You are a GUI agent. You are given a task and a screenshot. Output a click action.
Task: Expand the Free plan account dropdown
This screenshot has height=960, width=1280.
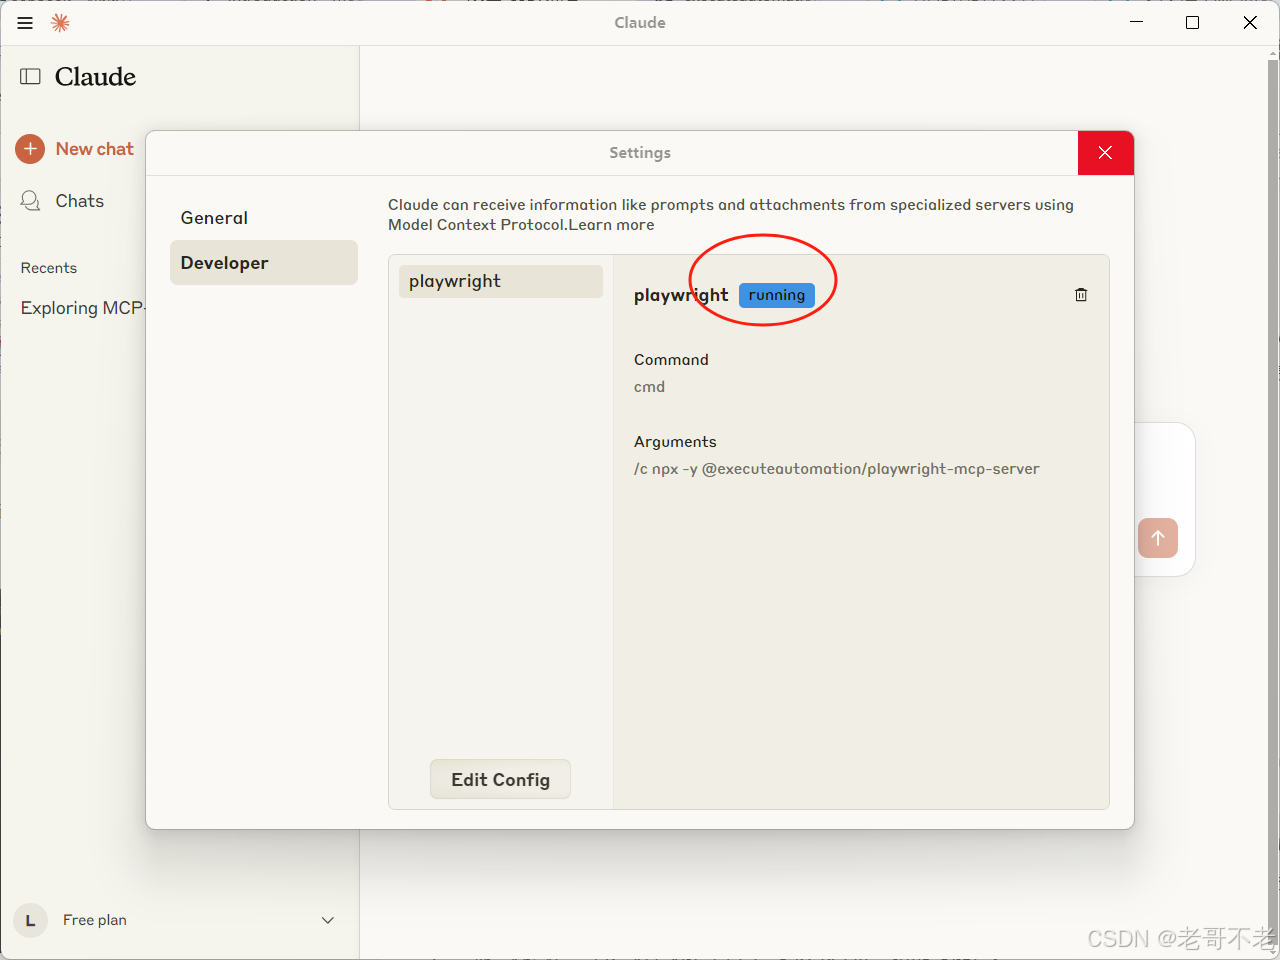pyautogui.click(x=328, y=920)
